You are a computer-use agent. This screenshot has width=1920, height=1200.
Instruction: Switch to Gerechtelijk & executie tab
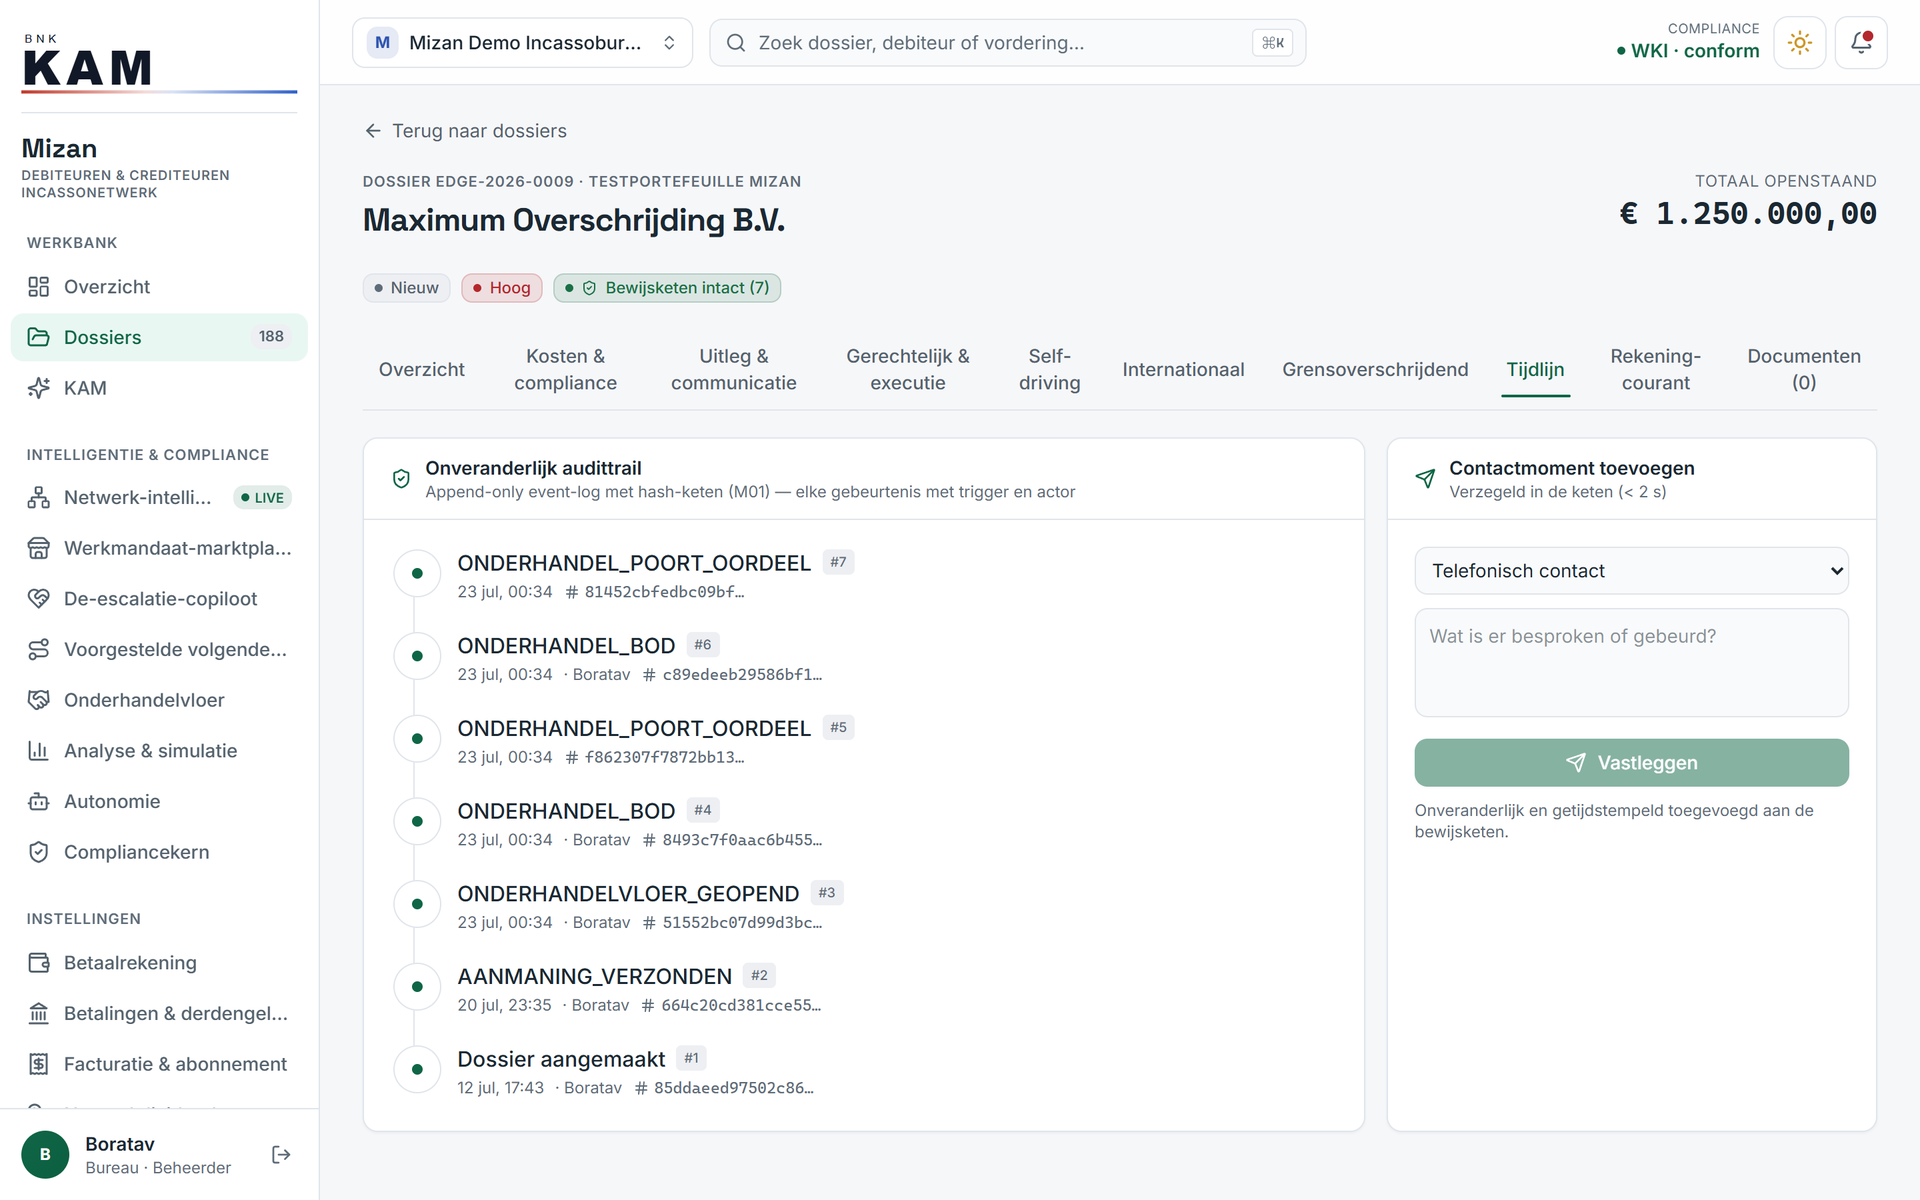click(x=907, y=370)
